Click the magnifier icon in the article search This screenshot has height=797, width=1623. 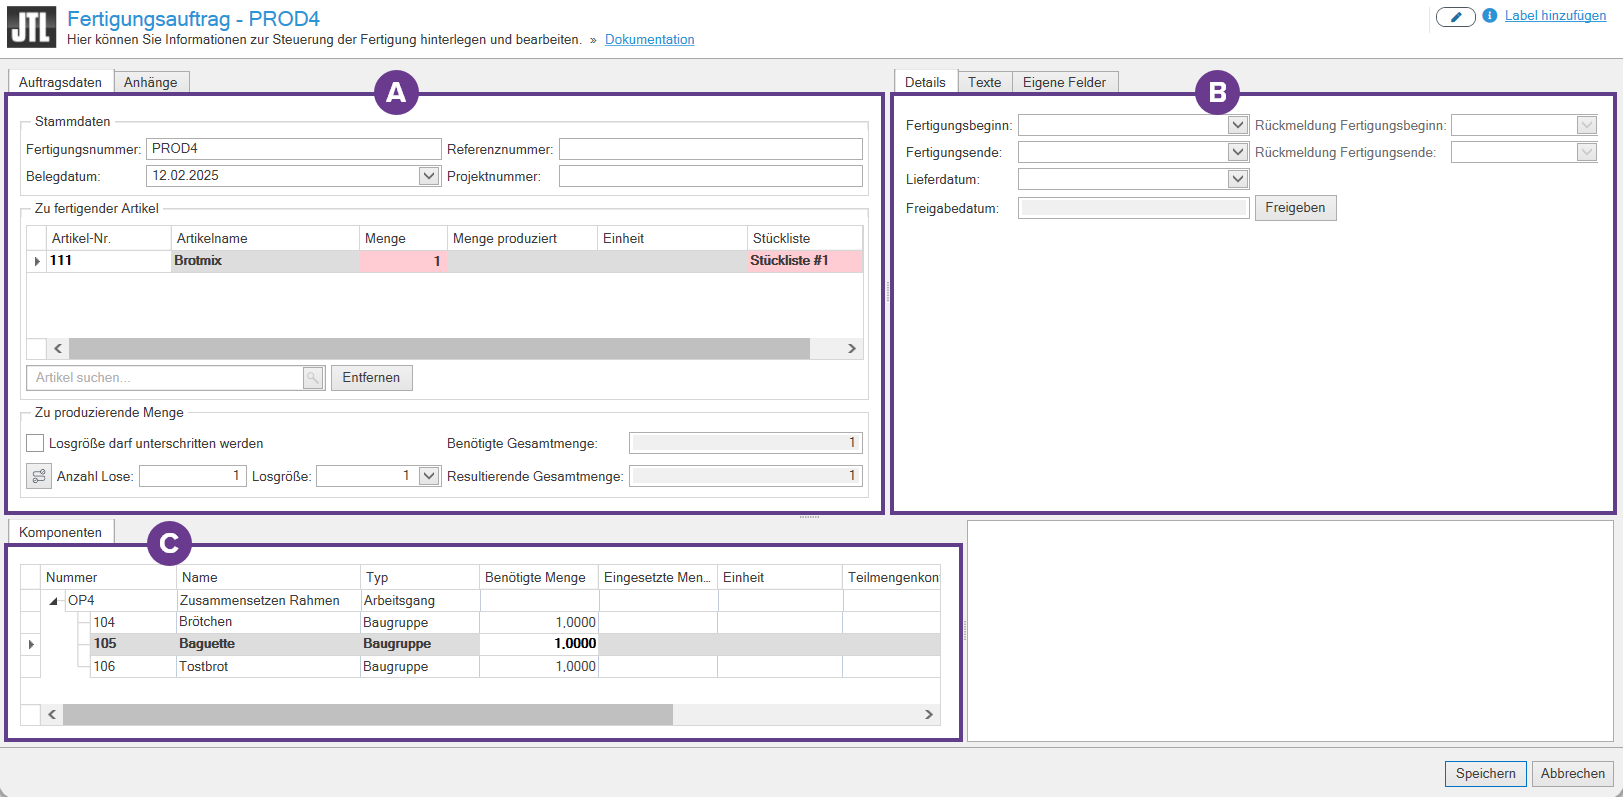(313, 378)
